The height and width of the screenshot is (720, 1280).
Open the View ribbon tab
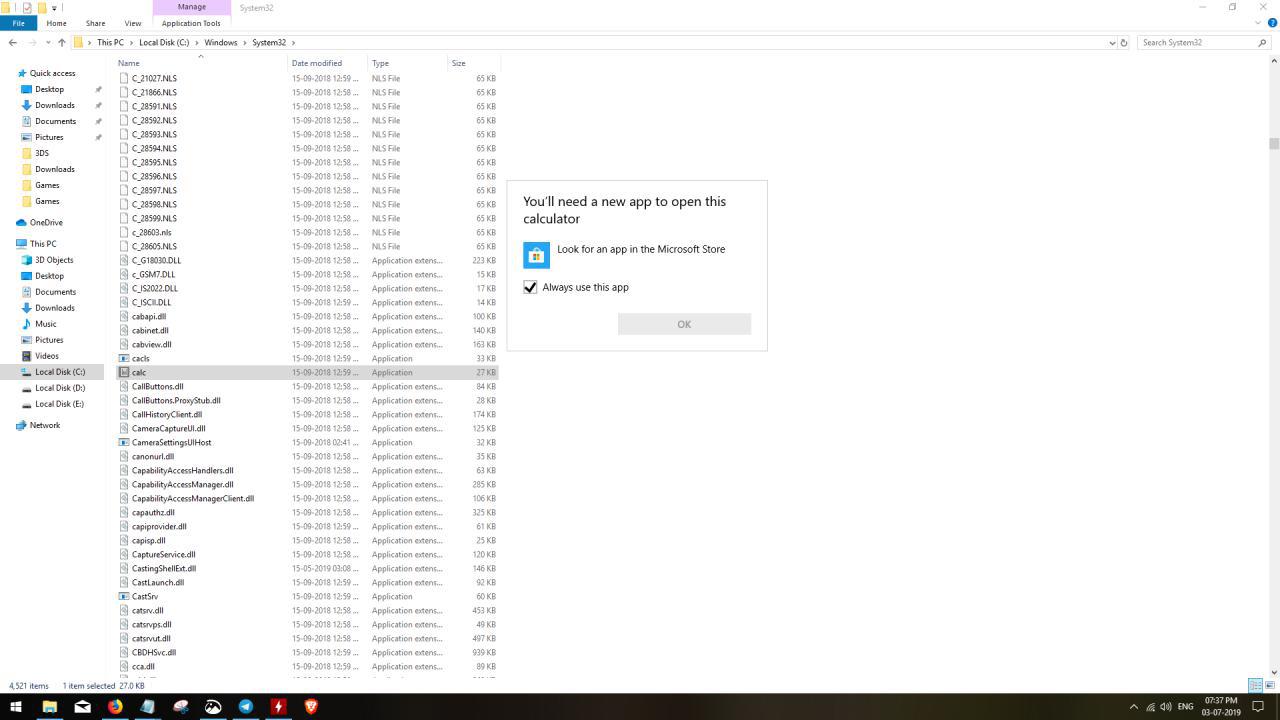pos(132,23)
